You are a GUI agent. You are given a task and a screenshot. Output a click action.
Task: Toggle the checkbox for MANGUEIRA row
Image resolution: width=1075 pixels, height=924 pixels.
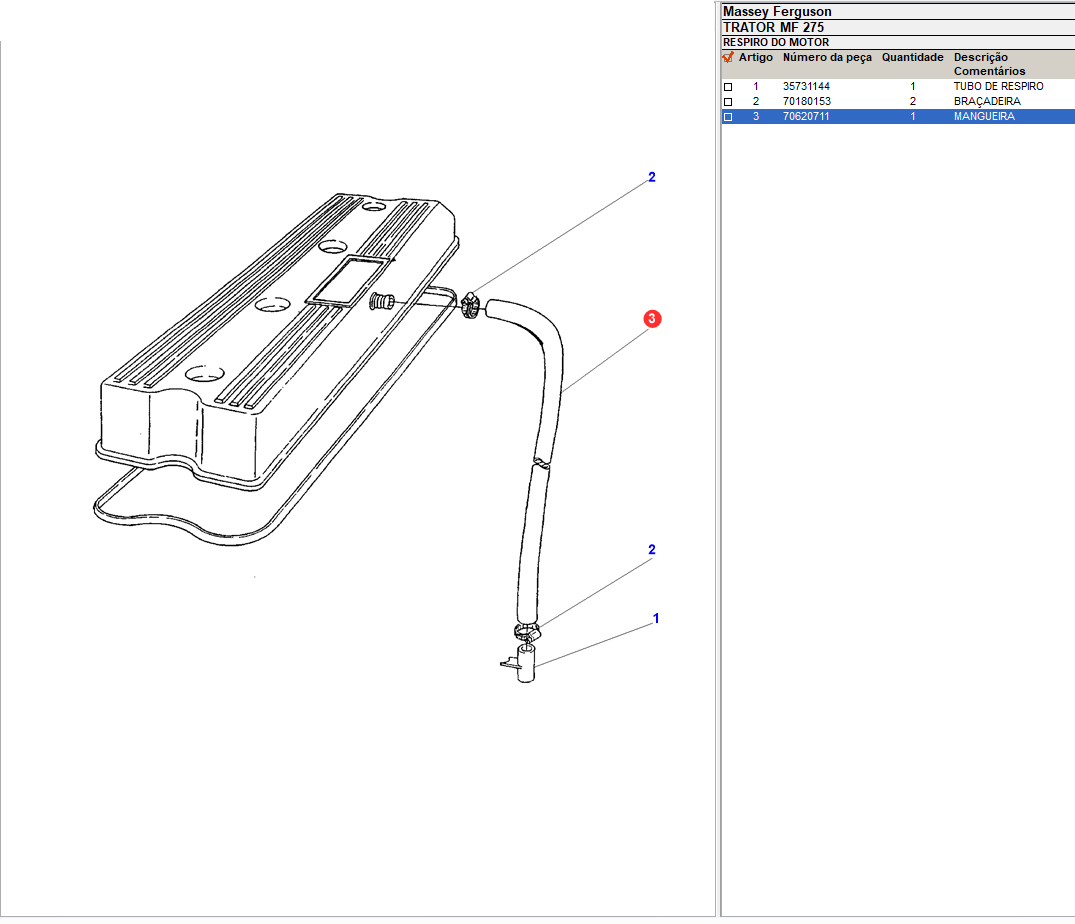728,117
